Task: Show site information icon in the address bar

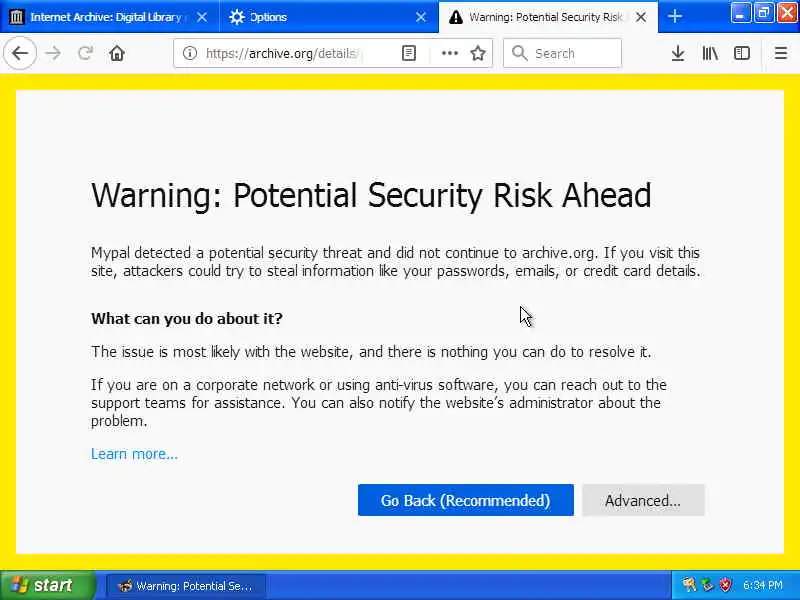Action: point(190,54)
